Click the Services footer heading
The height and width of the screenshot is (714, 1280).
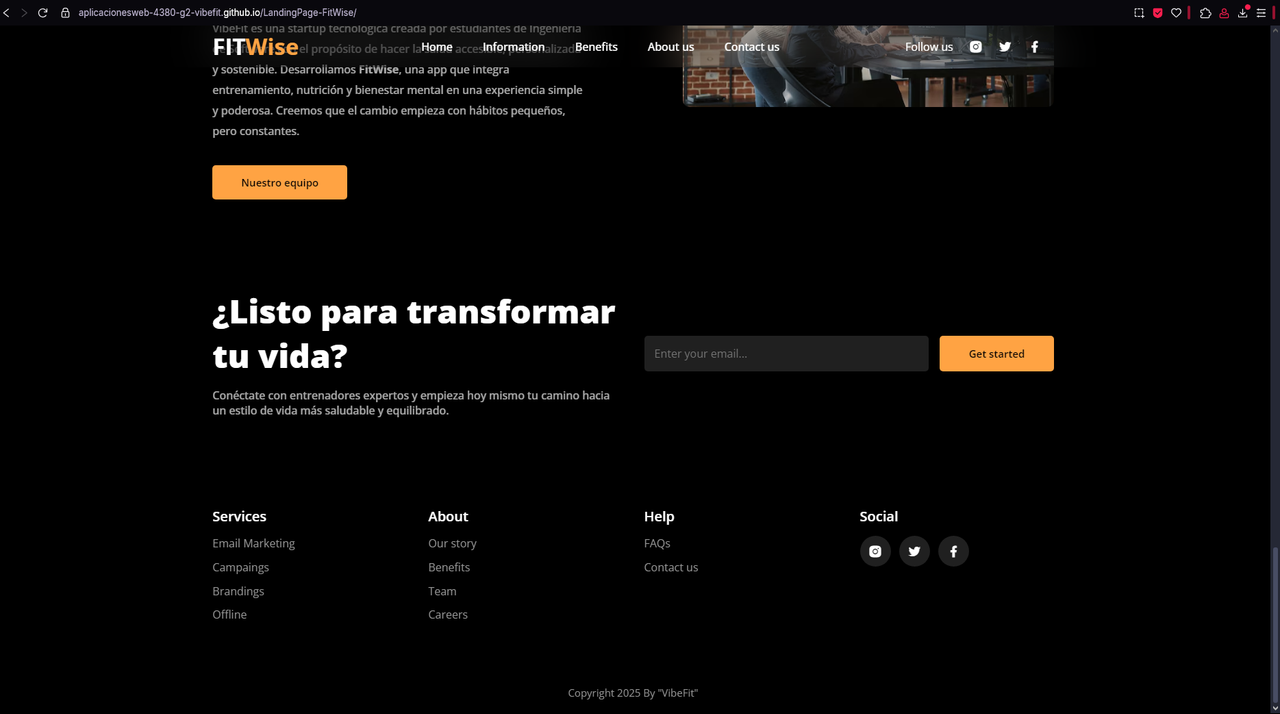pos(239,517)
